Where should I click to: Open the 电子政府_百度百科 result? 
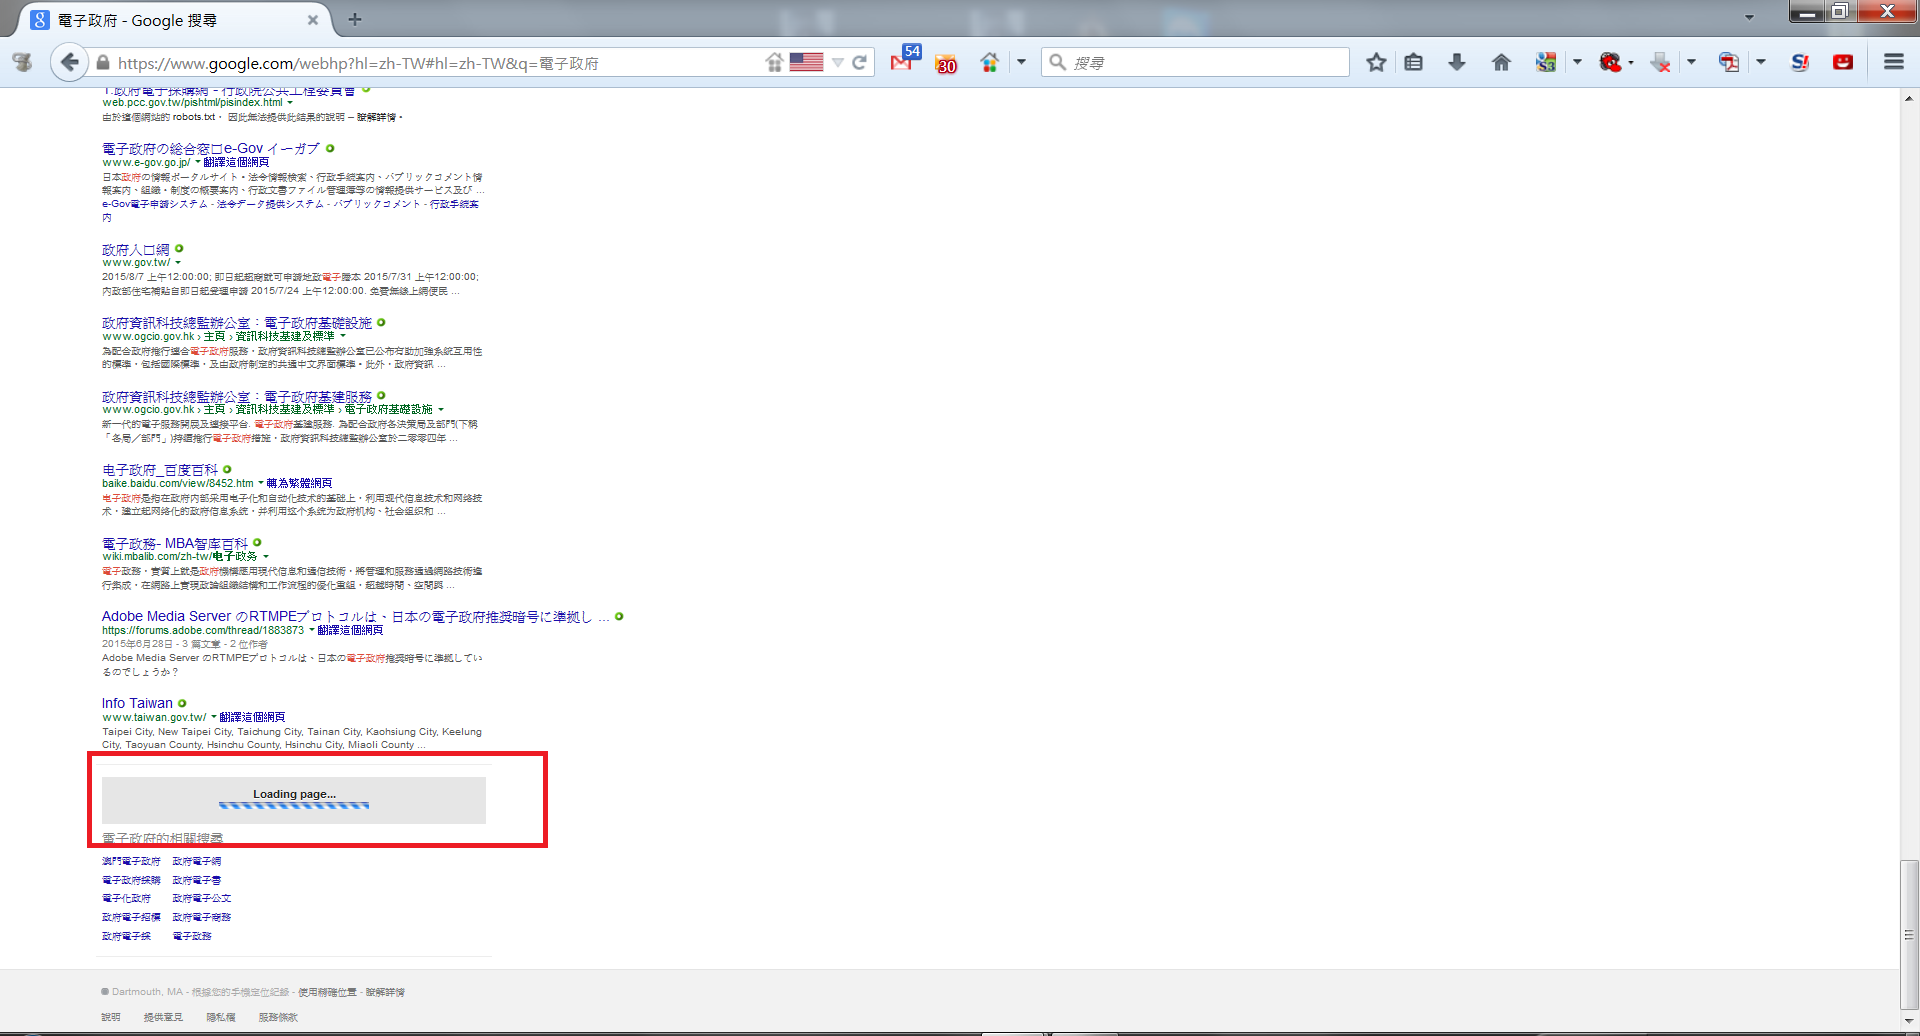tap(160, 470)
